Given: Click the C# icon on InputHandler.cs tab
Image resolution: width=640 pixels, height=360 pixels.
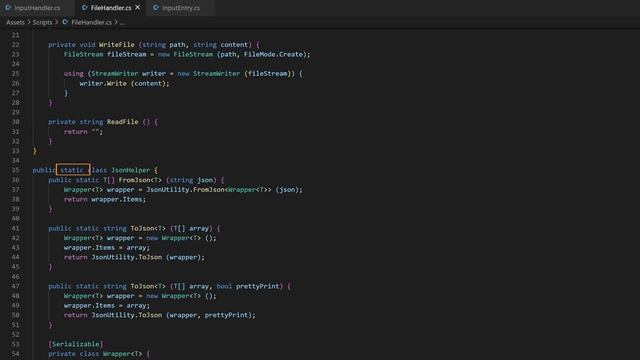Looking at the screenshot, I should point(8,8).
